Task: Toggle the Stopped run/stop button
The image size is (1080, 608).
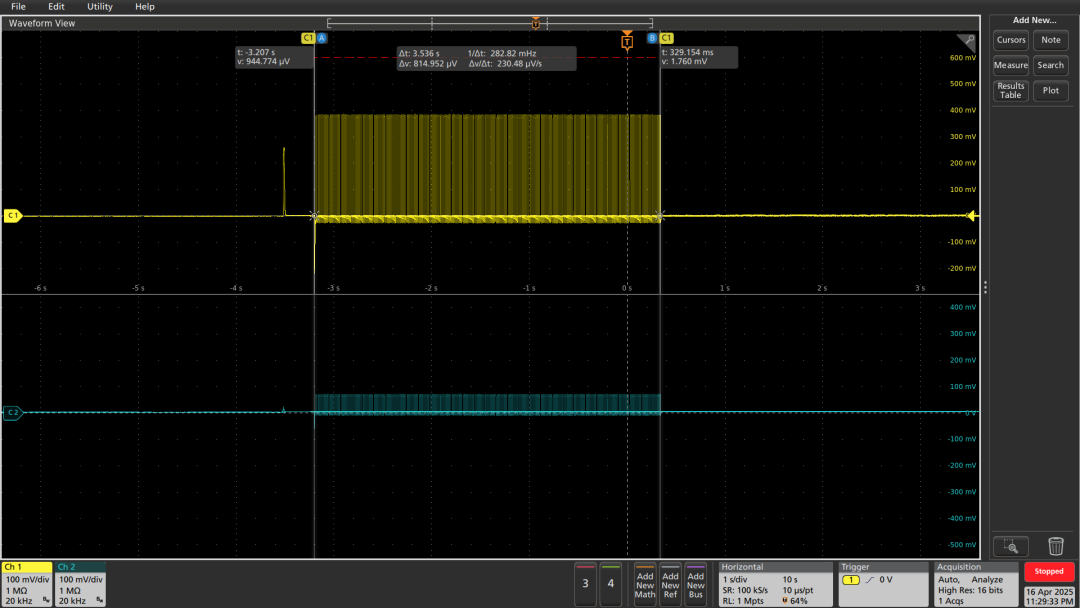Action: point(1049,571)
